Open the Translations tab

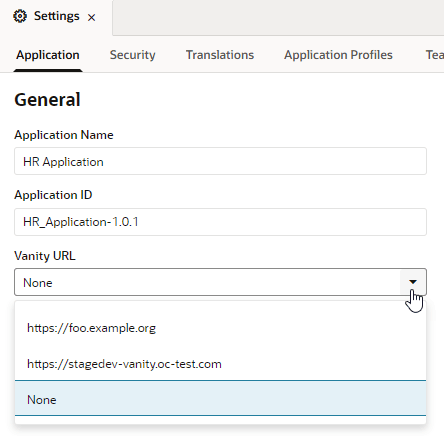[220, 55]
